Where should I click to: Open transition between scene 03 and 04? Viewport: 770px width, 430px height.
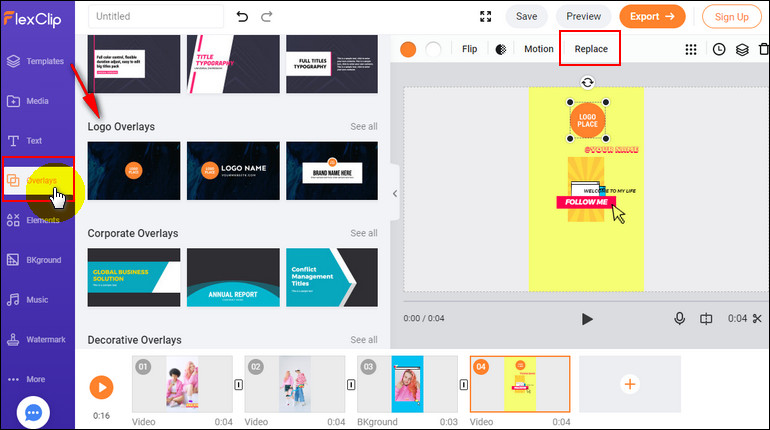point(464,384)
